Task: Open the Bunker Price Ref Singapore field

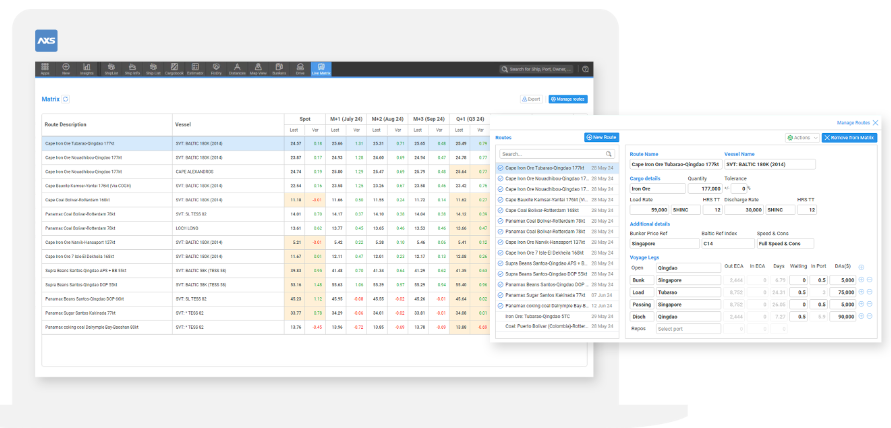Action: [665, 243]
